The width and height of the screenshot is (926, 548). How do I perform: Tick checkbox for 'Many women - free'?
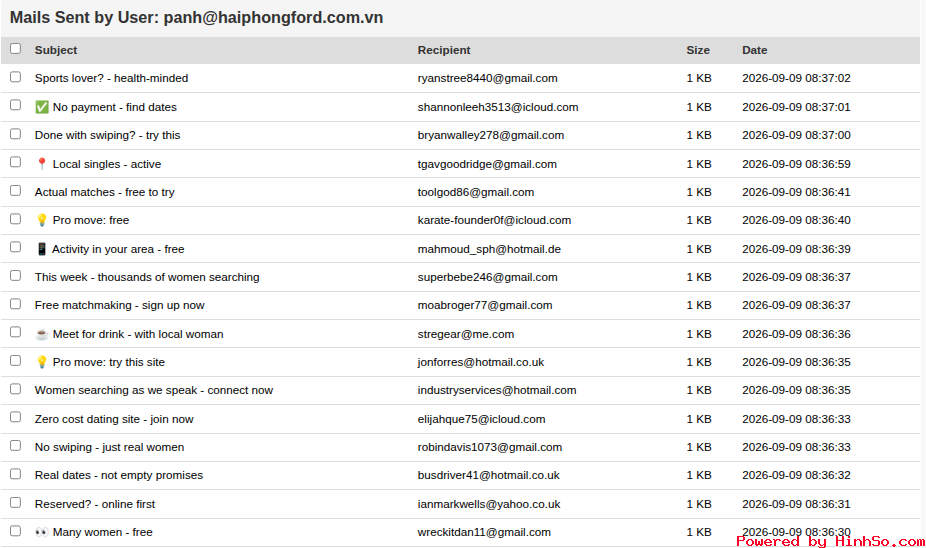pyautogui.click(x=15, y=530)
